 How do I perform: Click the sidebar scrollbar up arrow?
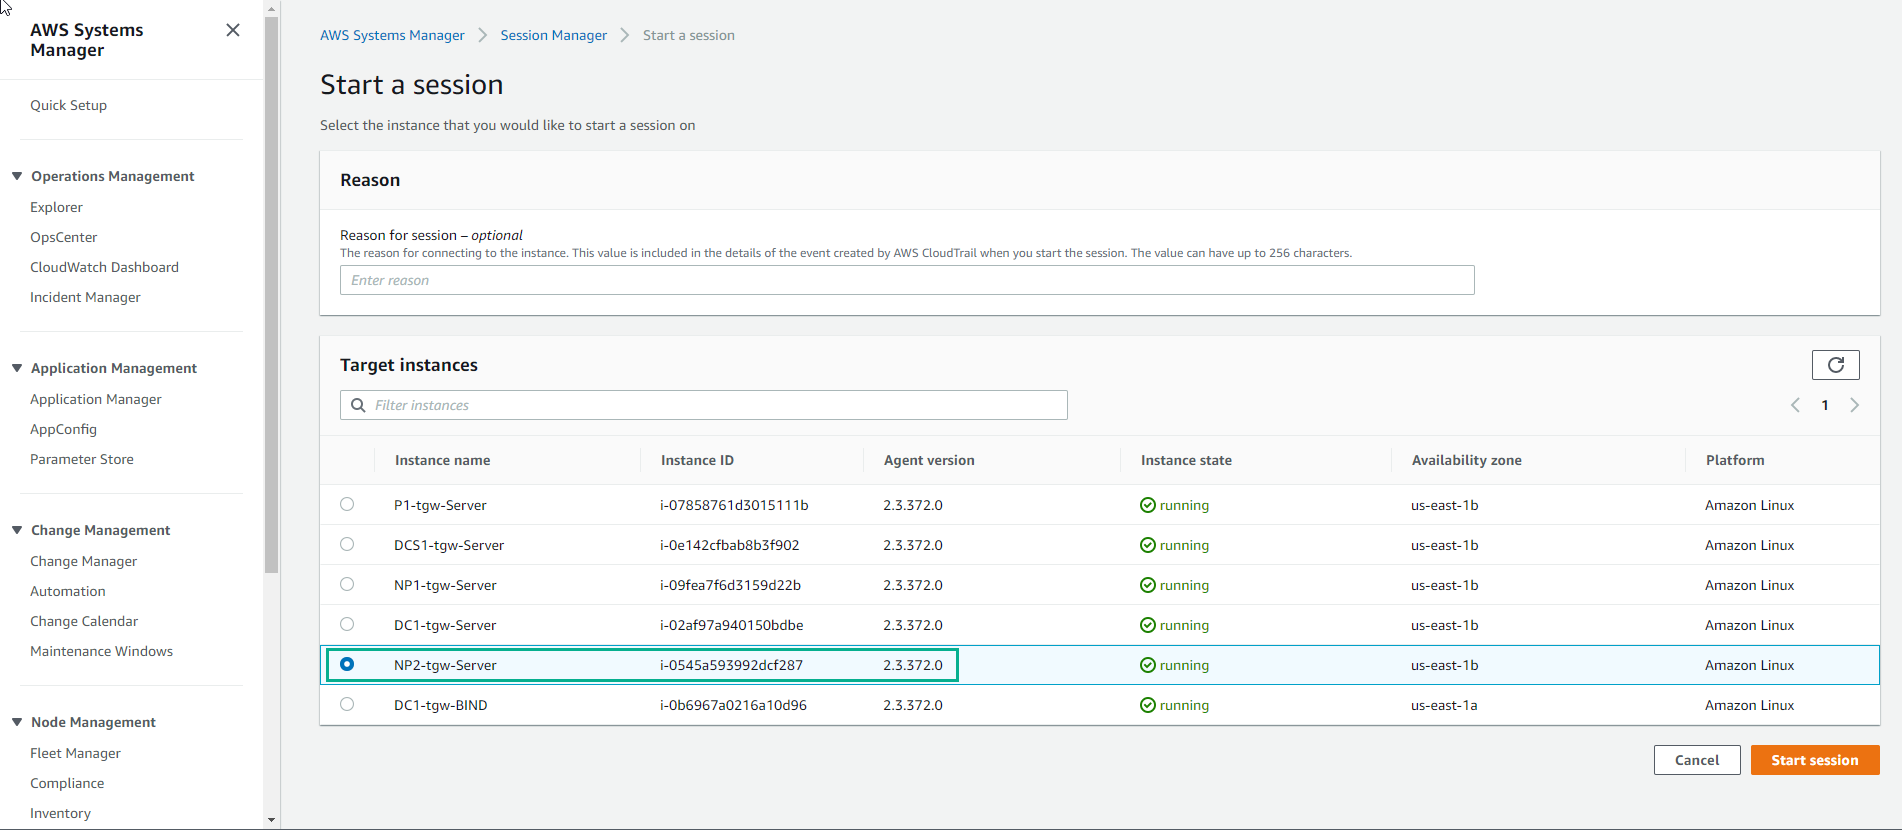click(x=271, y=8)
